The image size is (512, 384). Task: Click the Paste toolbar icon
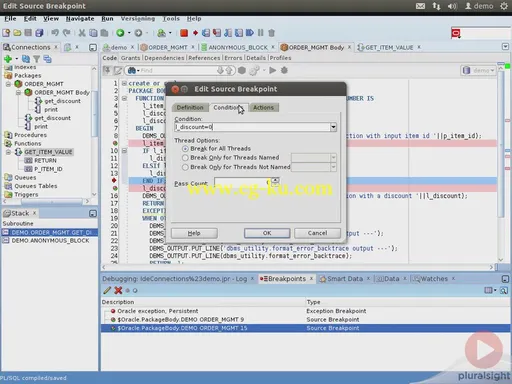tap(104, 33)
